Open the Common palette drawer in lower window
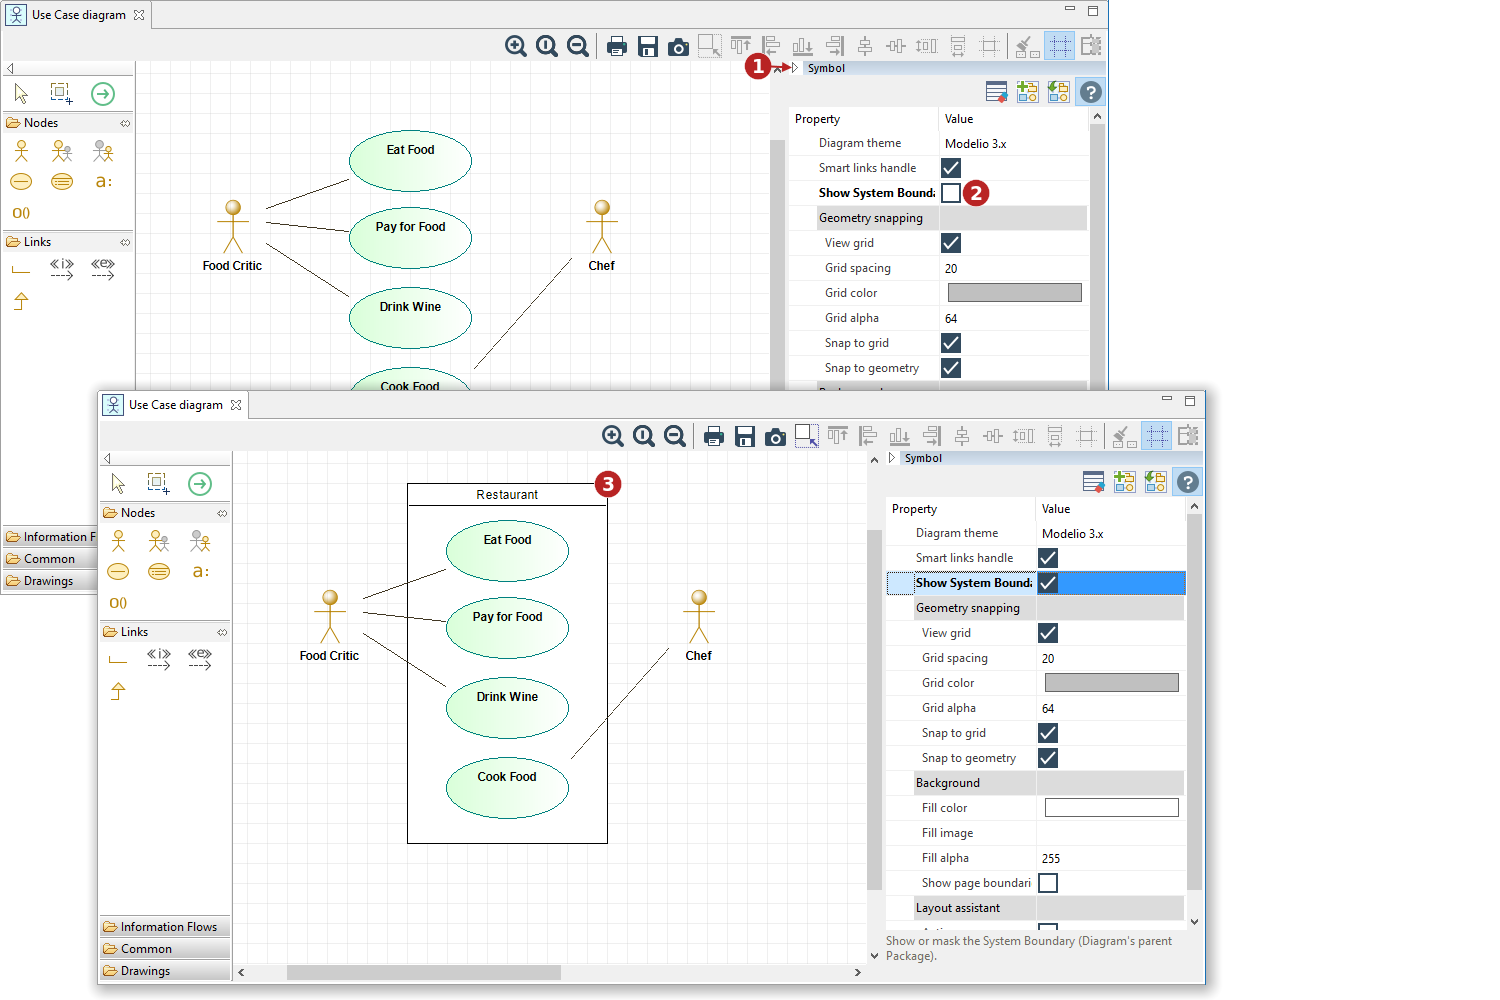 point(146,949)
